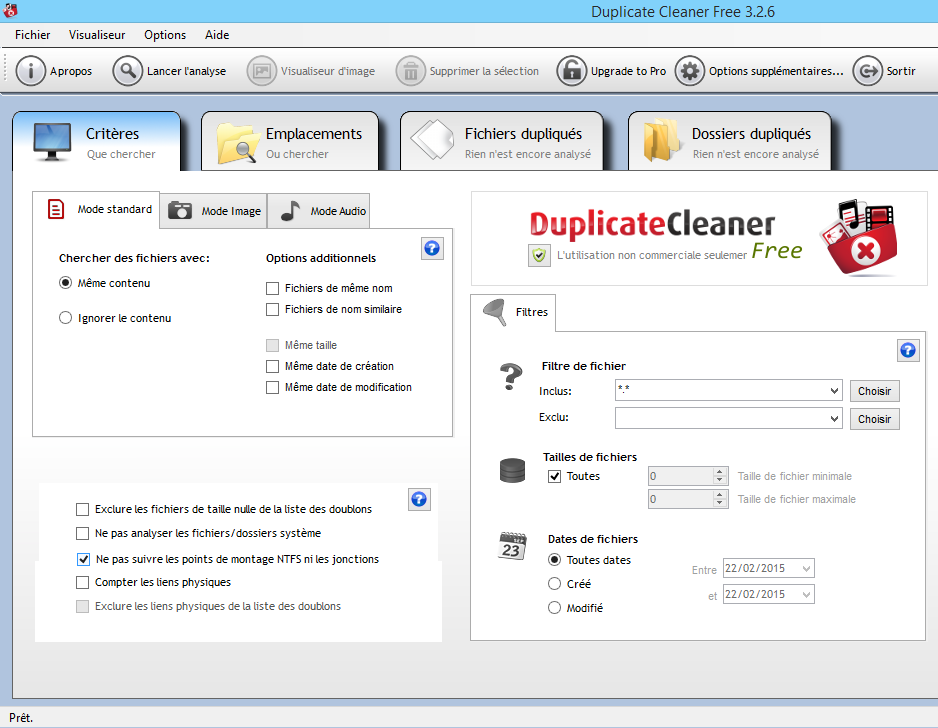
Task: Click Choisir button next to Exclu
Action: click(x=874, y=419)
